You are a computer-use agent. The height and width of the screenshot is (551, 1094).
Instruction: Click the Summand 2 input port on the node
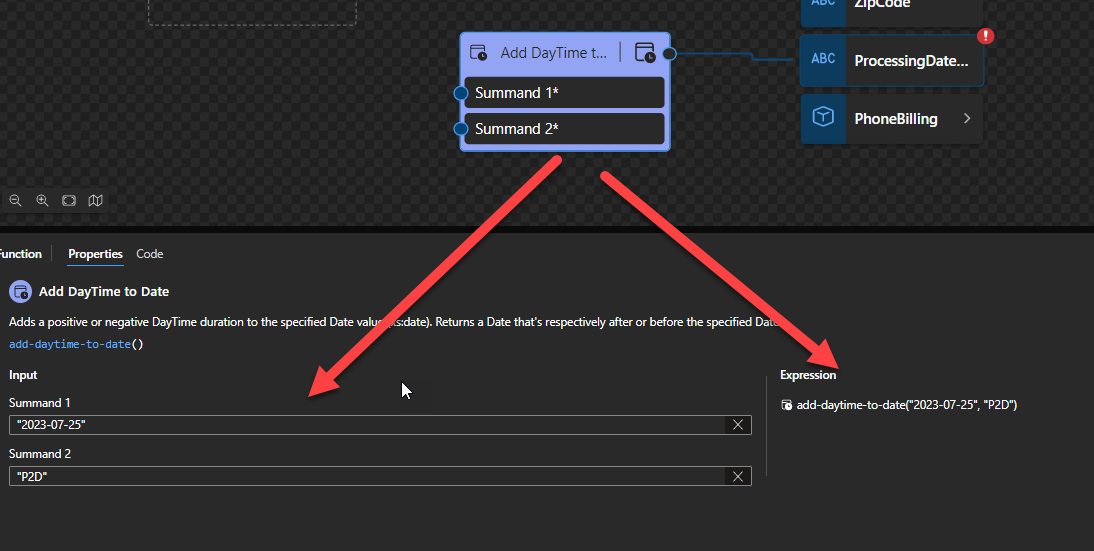tap(461, 129)
